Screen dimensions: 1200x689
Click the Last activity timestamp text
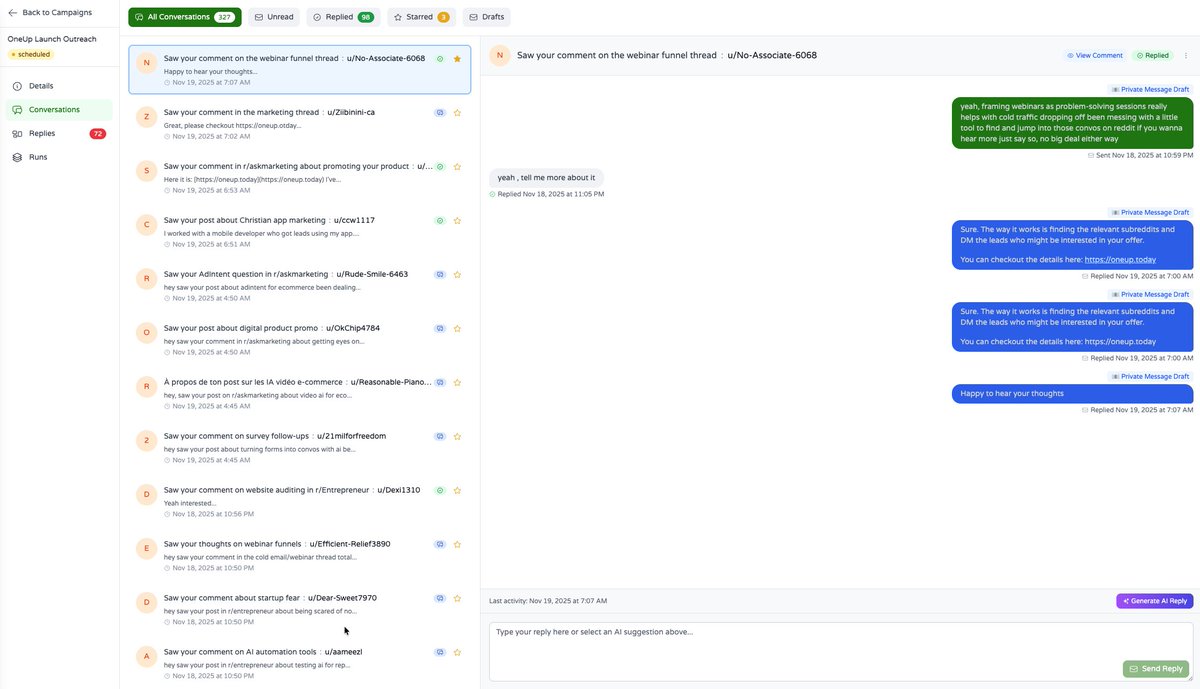tap(548, 601)
